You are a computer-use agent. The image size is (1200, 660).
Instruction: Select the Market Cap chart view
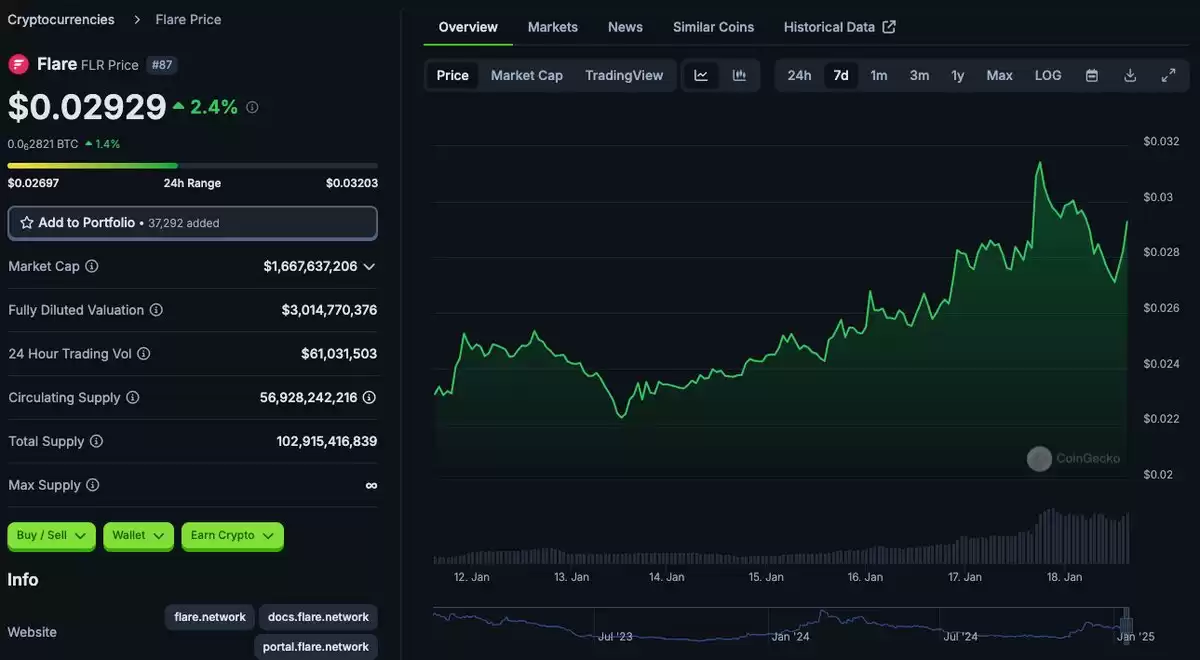tap(527, 75)
